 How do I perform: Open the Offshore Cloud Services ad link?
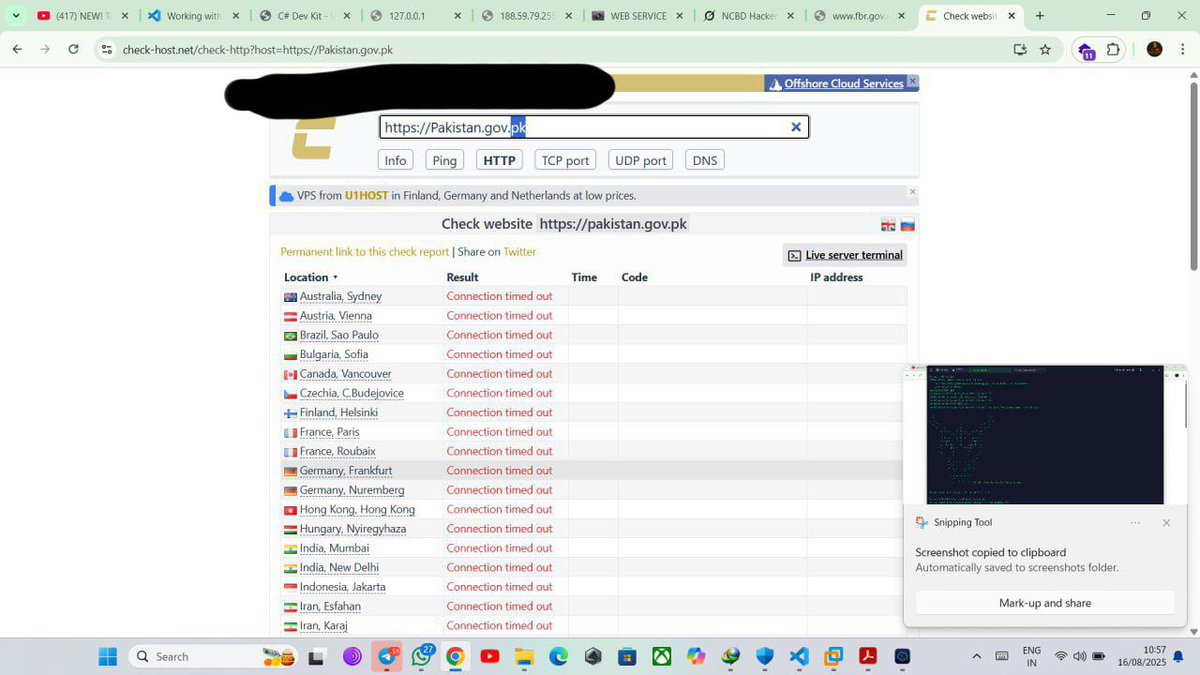point(843,84)
